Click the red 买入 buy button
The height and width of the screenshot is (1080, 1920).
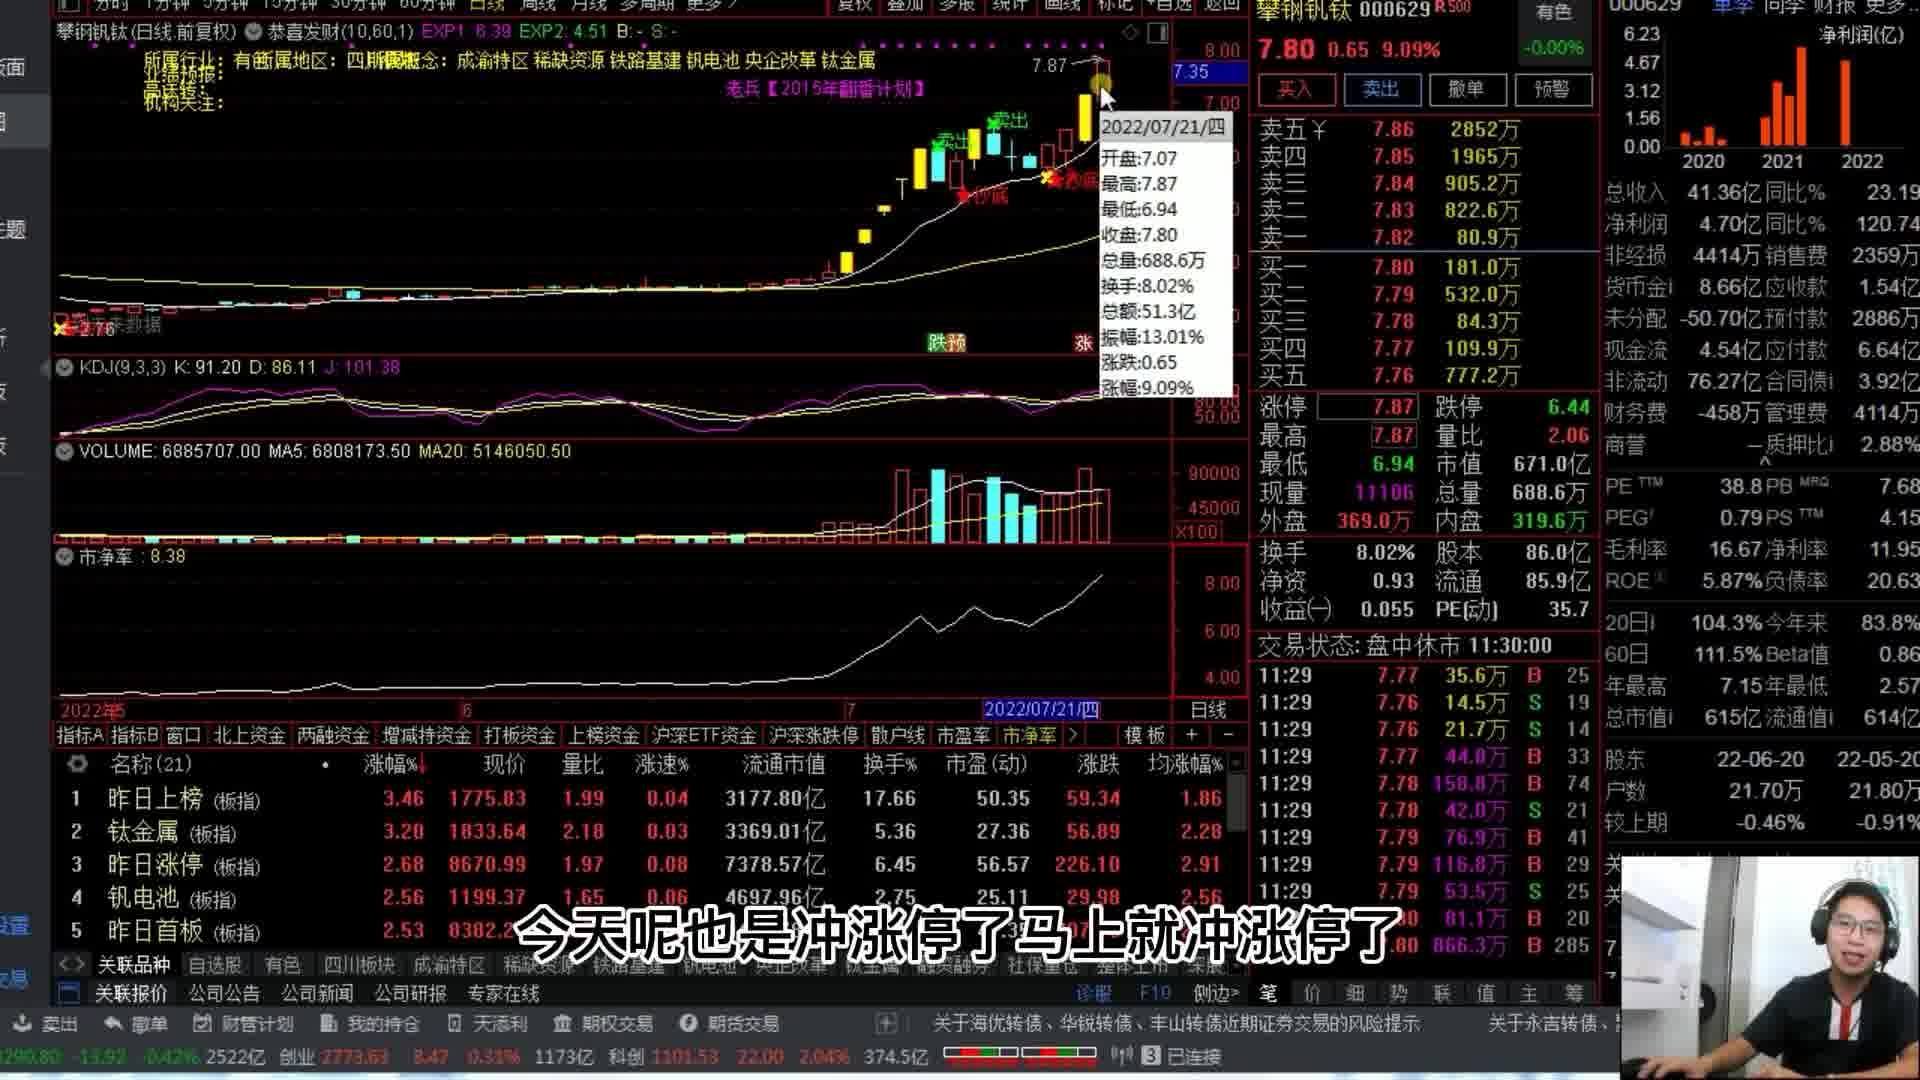[1296, 89]
